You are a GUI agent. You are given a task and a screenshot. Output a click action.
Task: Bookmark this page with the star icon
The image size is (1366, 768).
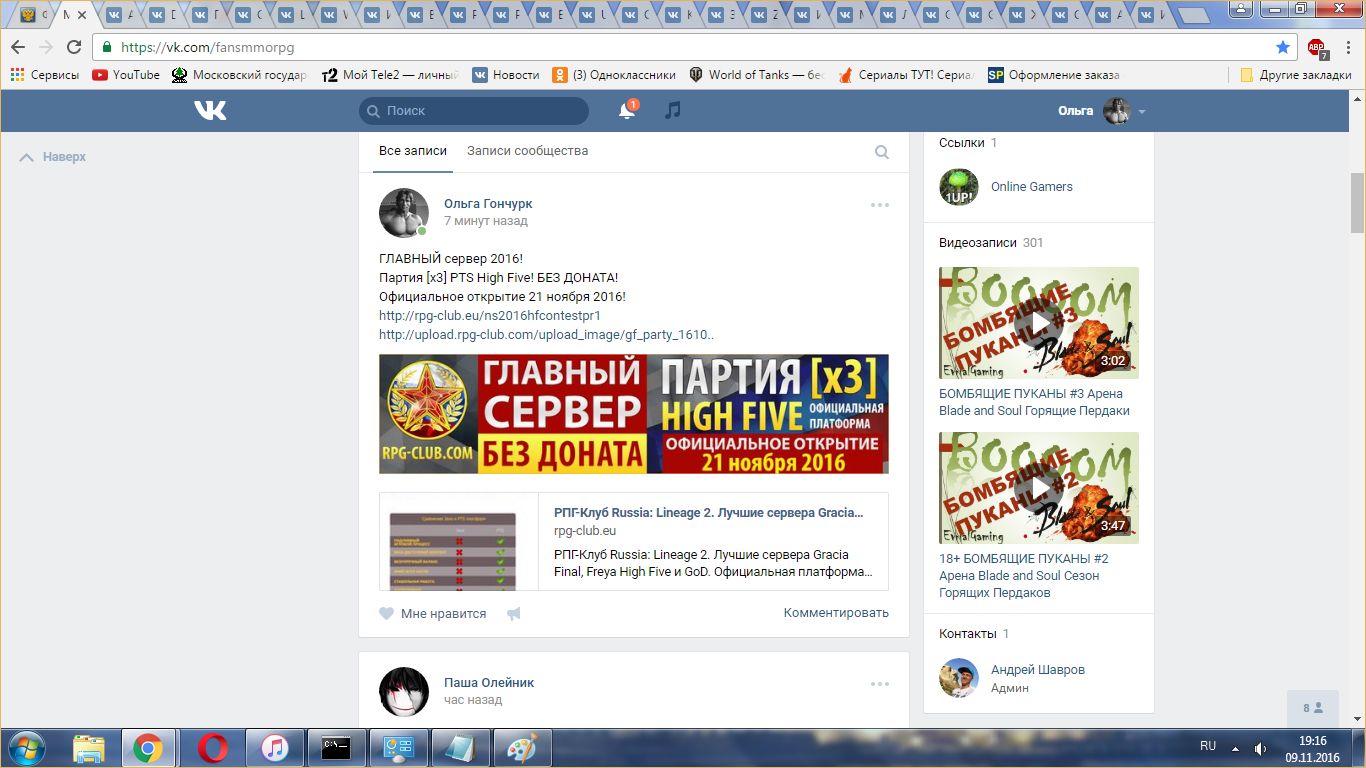tap(1283, 47)
